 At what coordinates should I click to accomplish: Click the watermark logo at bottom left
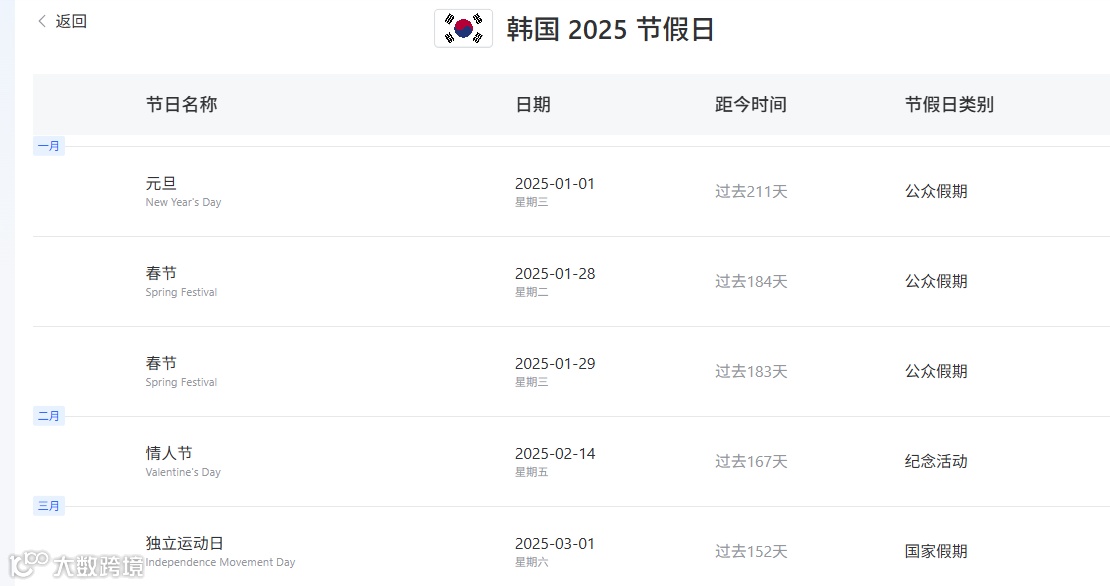click(x=76, y=565)
